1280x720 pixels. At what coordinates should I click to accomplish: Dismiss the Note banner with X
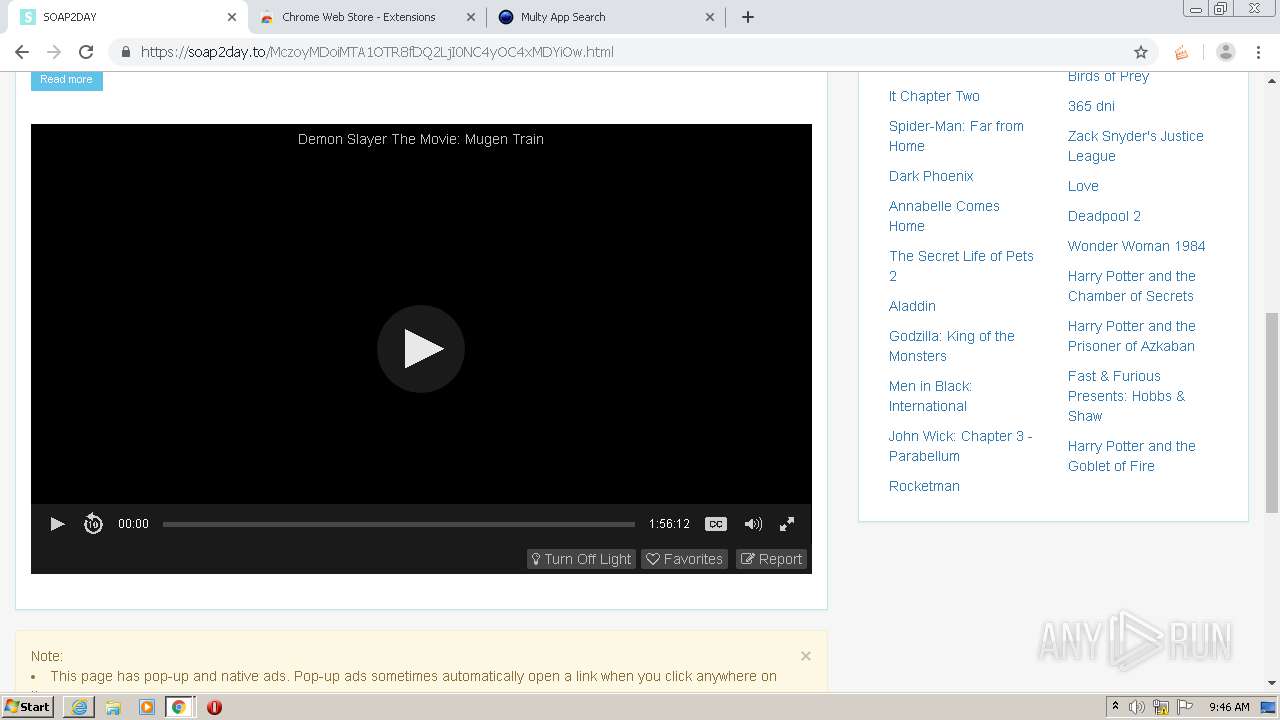coord(806,656)
